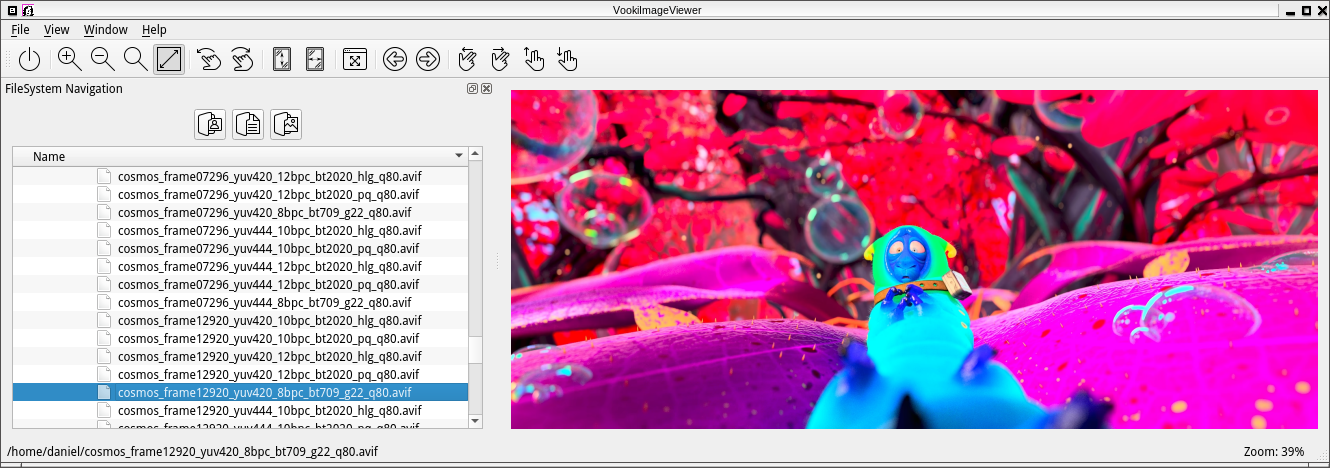The width and height of the screenshot is (1330, 468).
Task: Go to the next image
Action: [427, 60]
